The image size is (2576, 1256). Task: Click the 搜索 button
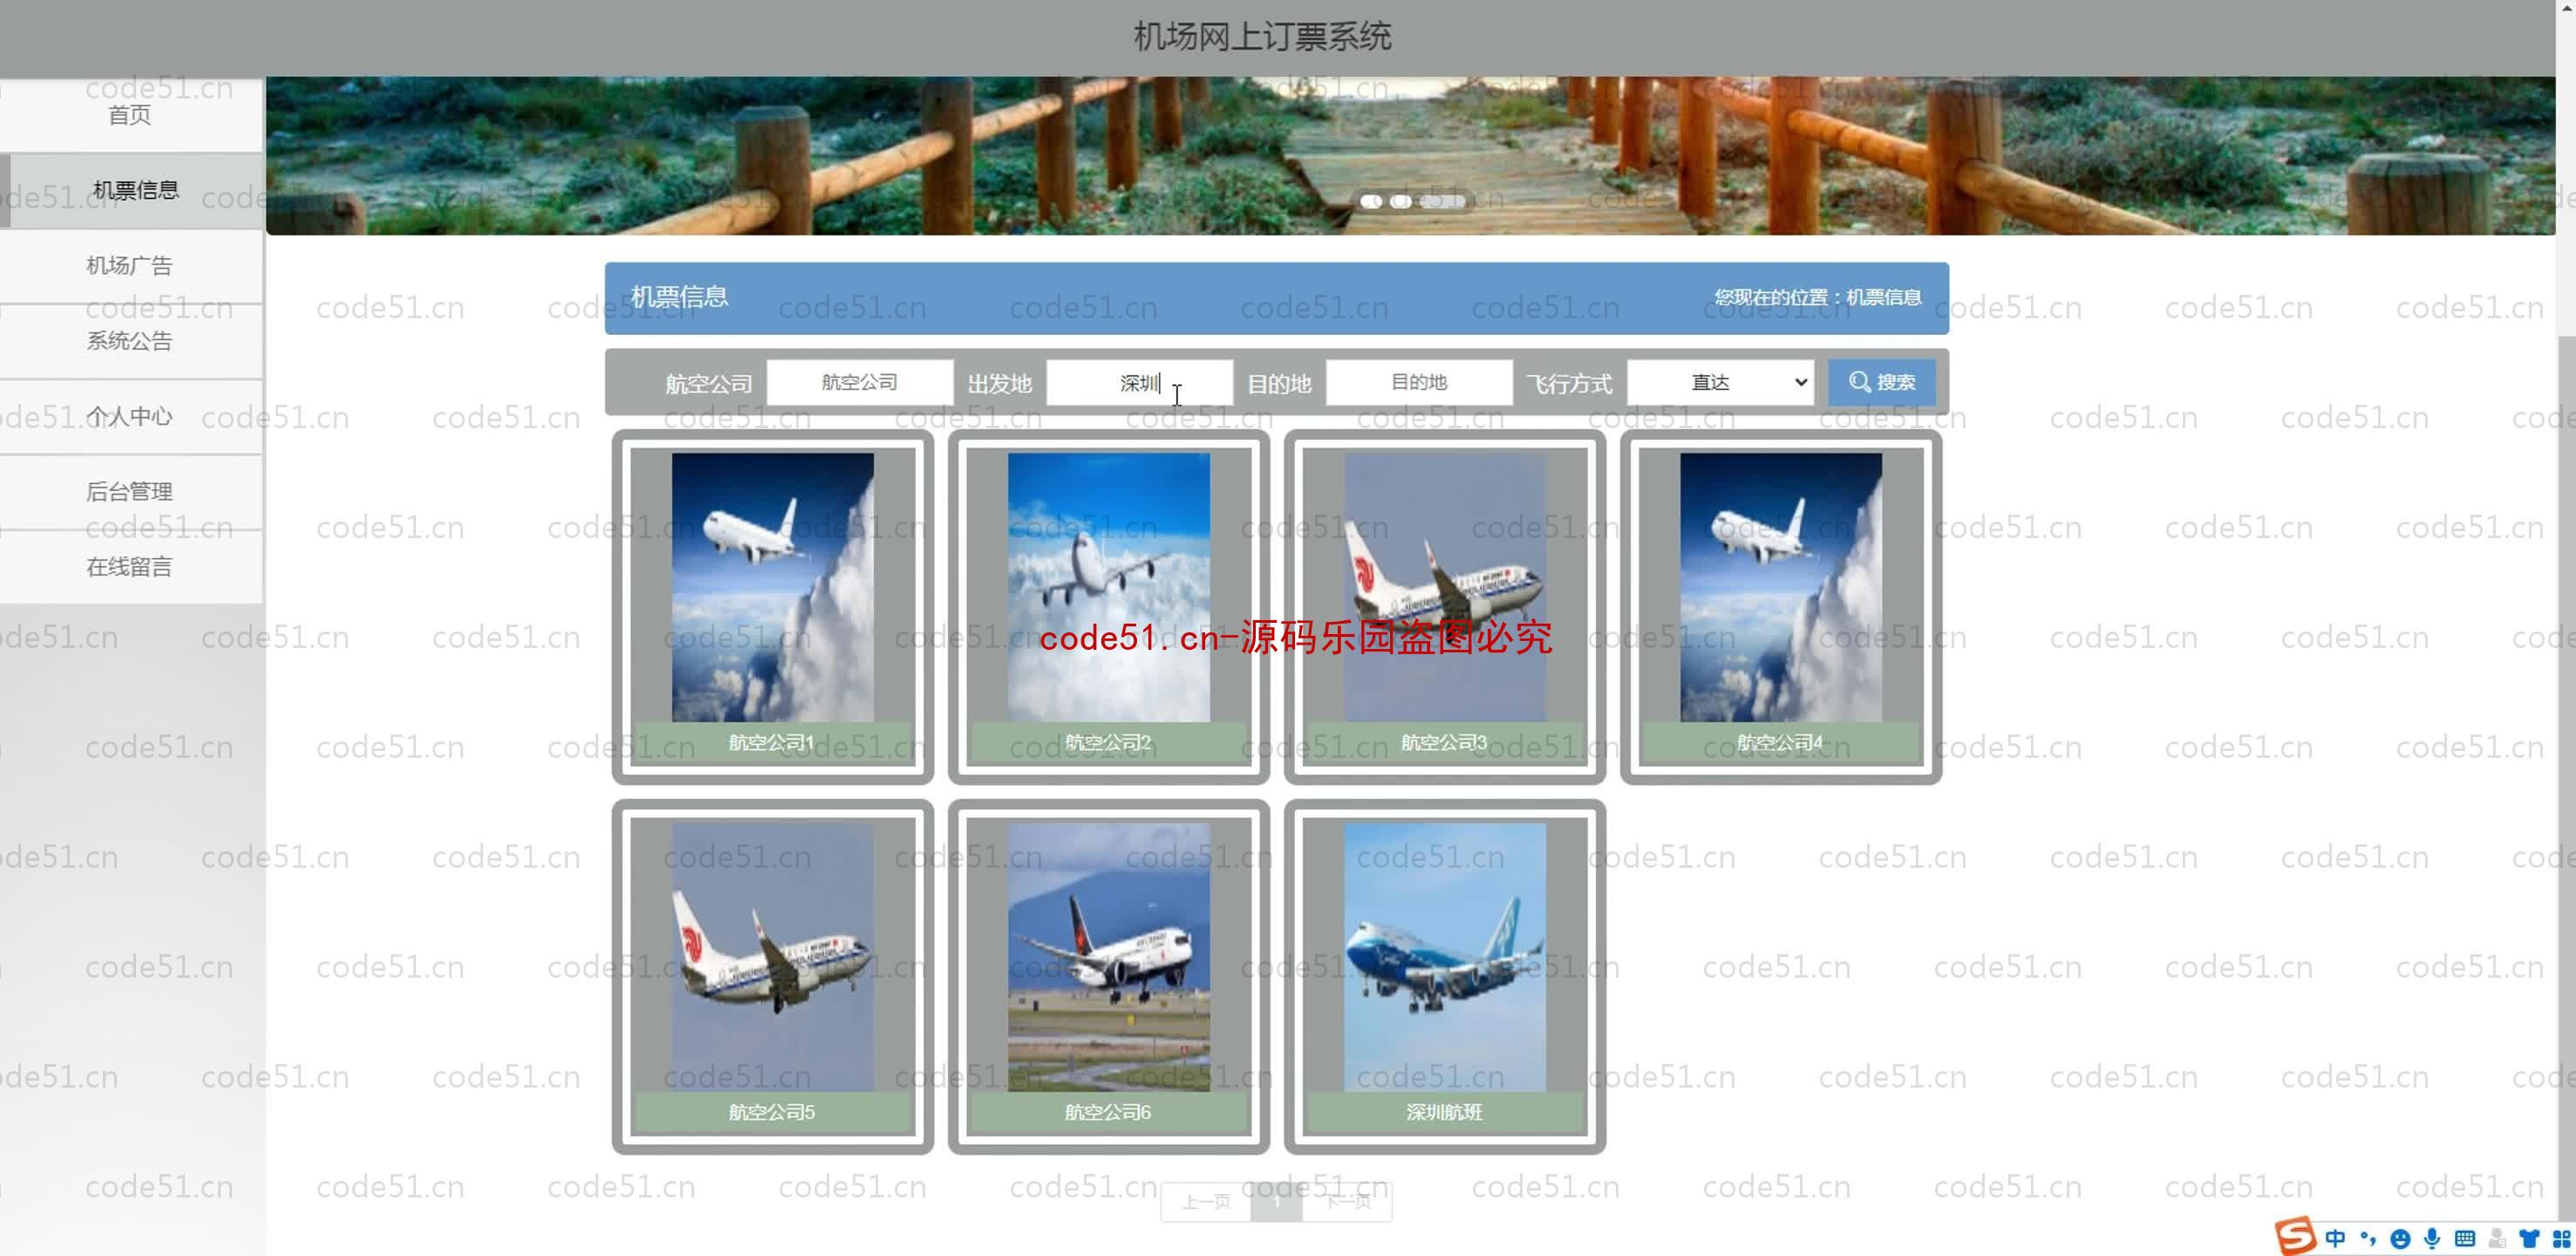(x=1886, y=381)
